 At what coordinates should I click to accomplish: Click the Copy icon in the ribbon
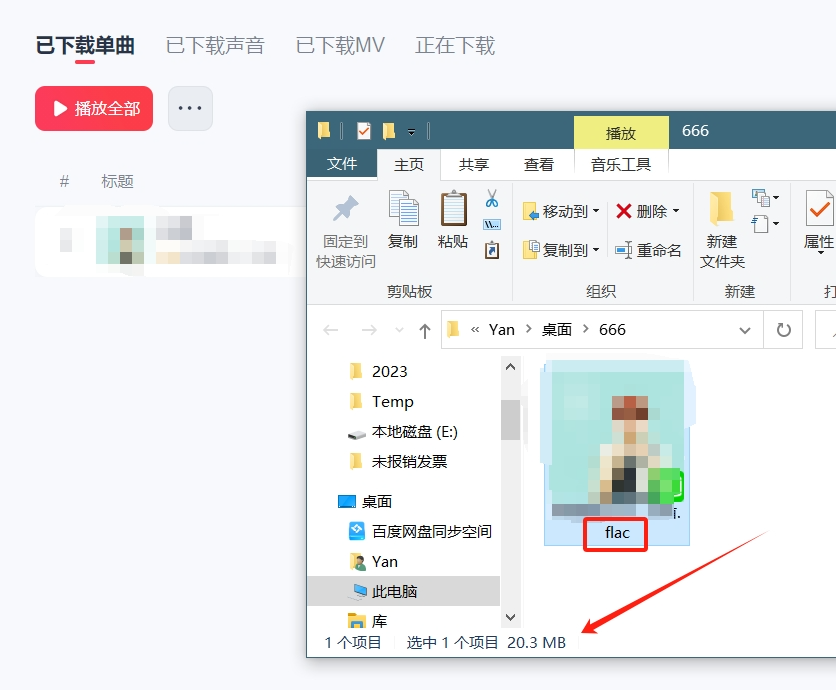coord(403,210)
